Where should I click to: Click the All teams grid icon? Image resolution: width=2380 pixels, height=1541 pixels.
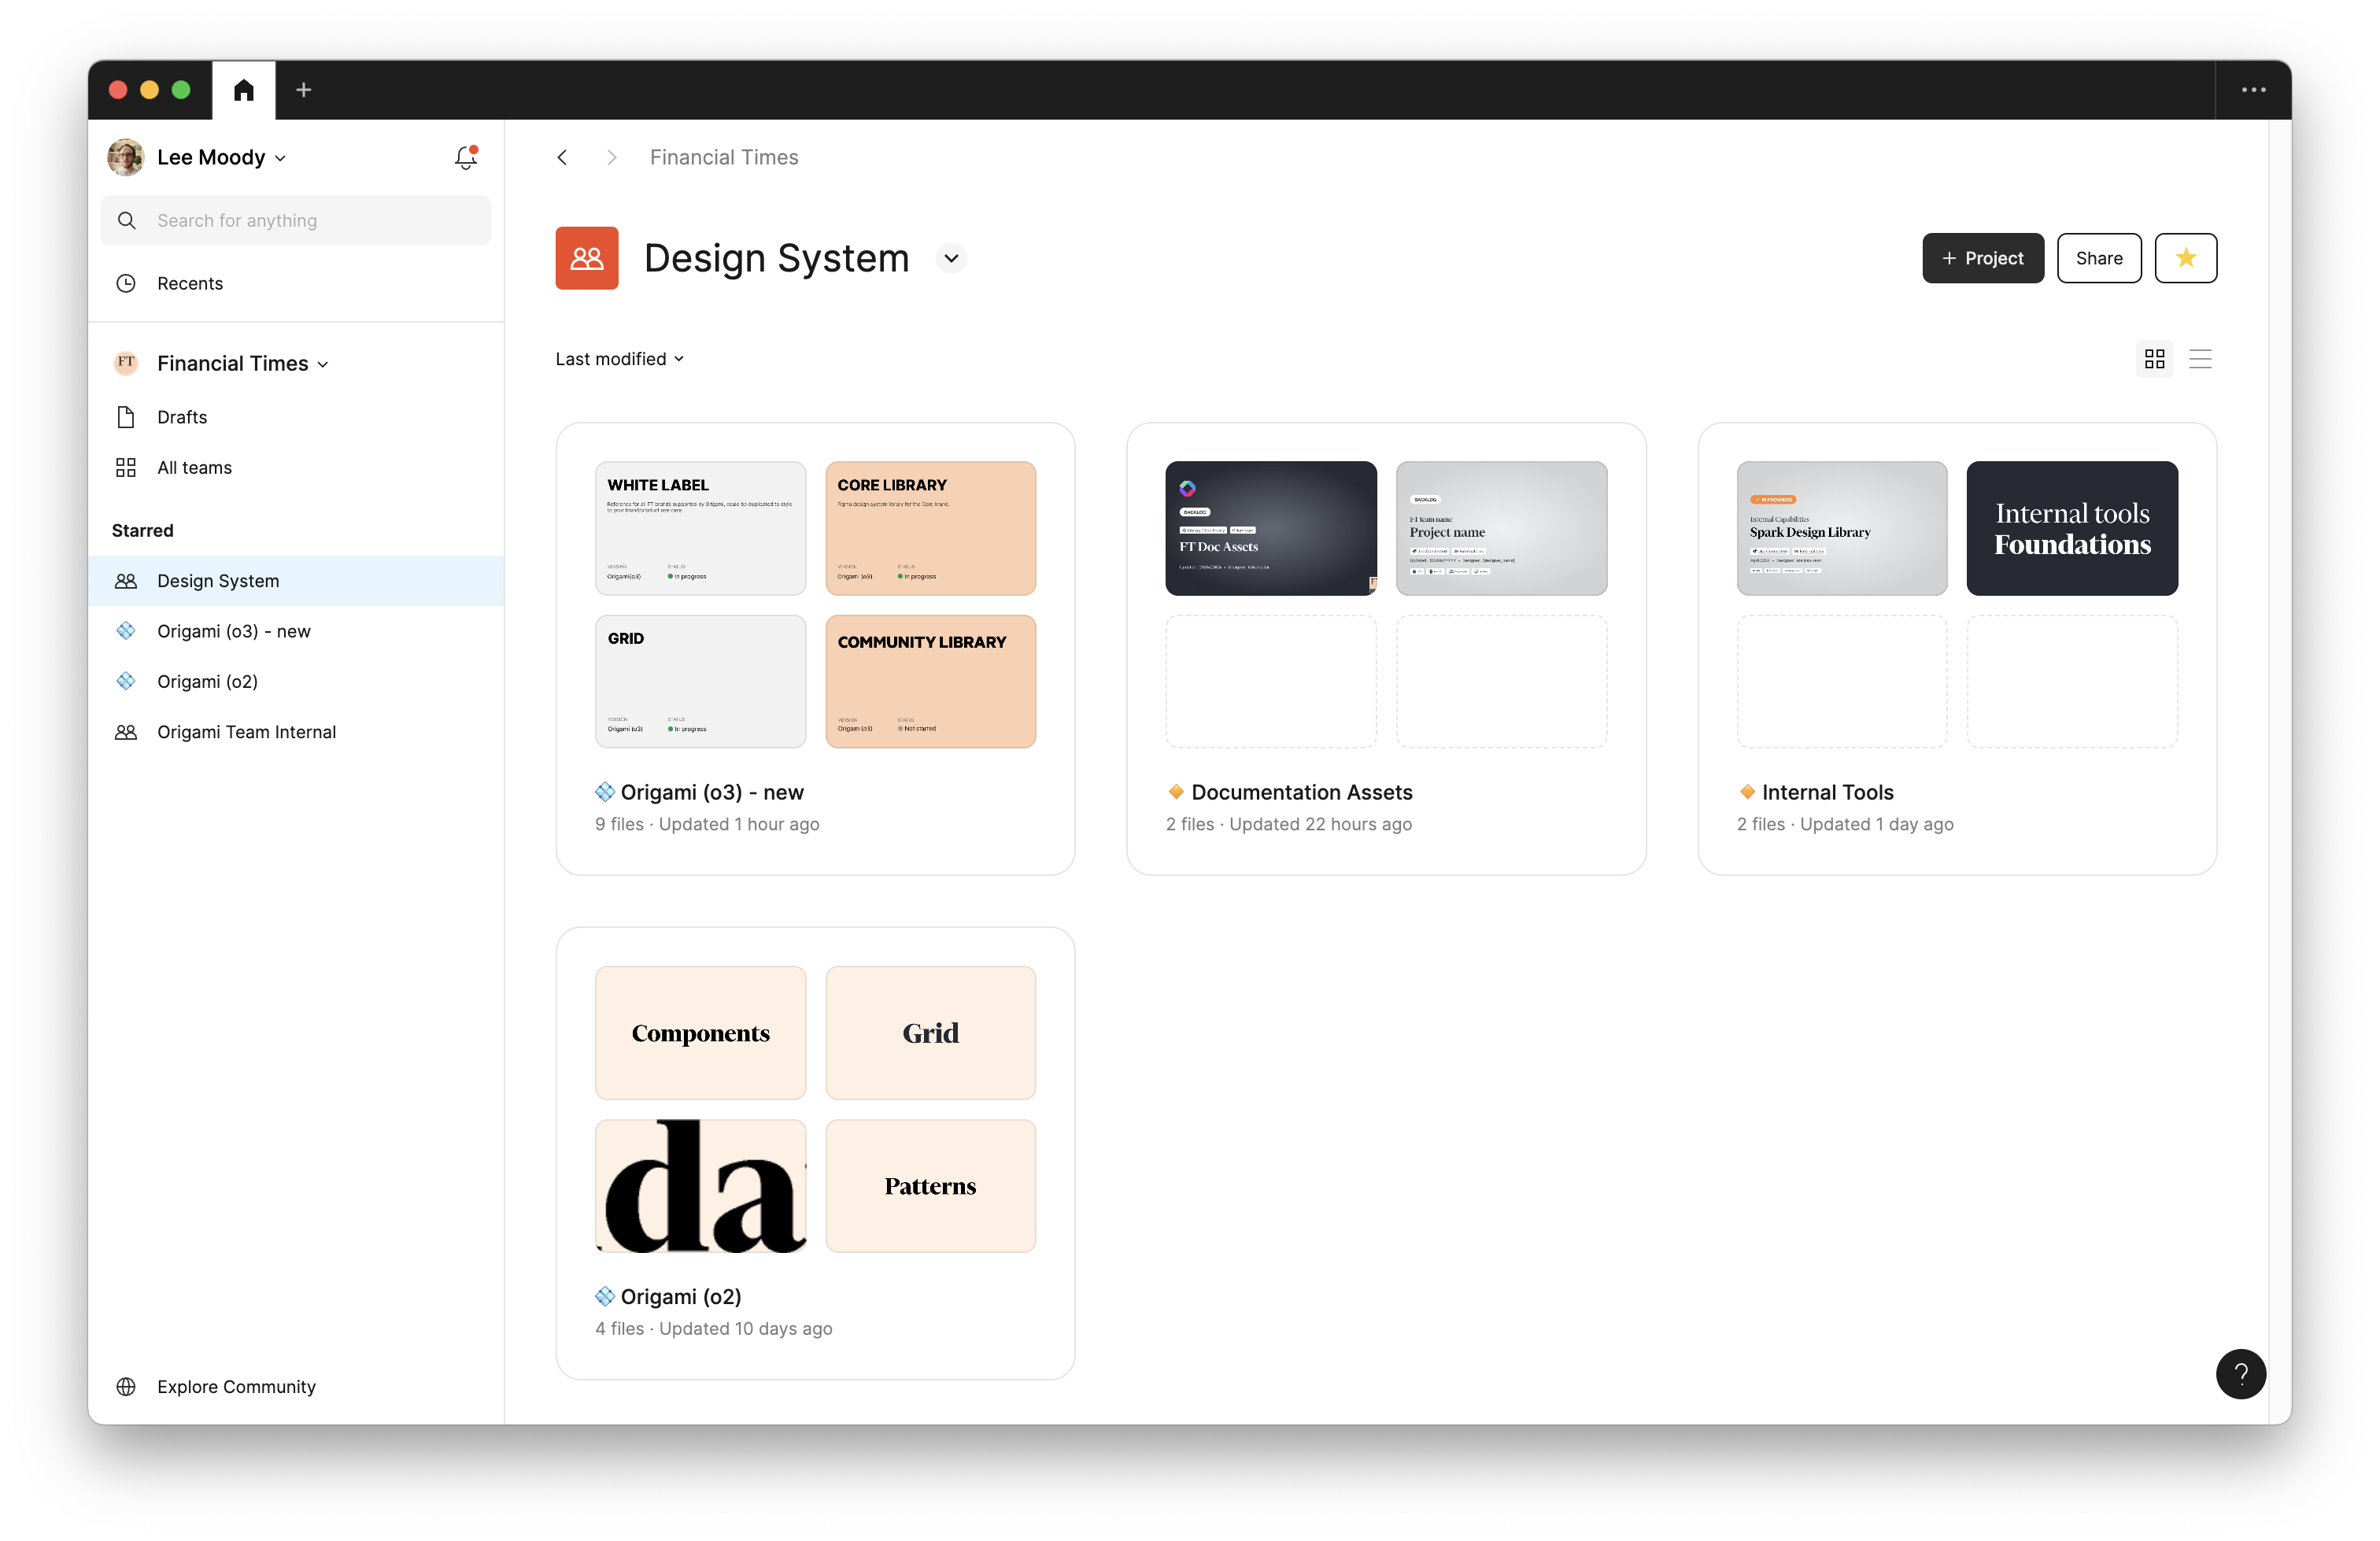[x=126, y=467]
